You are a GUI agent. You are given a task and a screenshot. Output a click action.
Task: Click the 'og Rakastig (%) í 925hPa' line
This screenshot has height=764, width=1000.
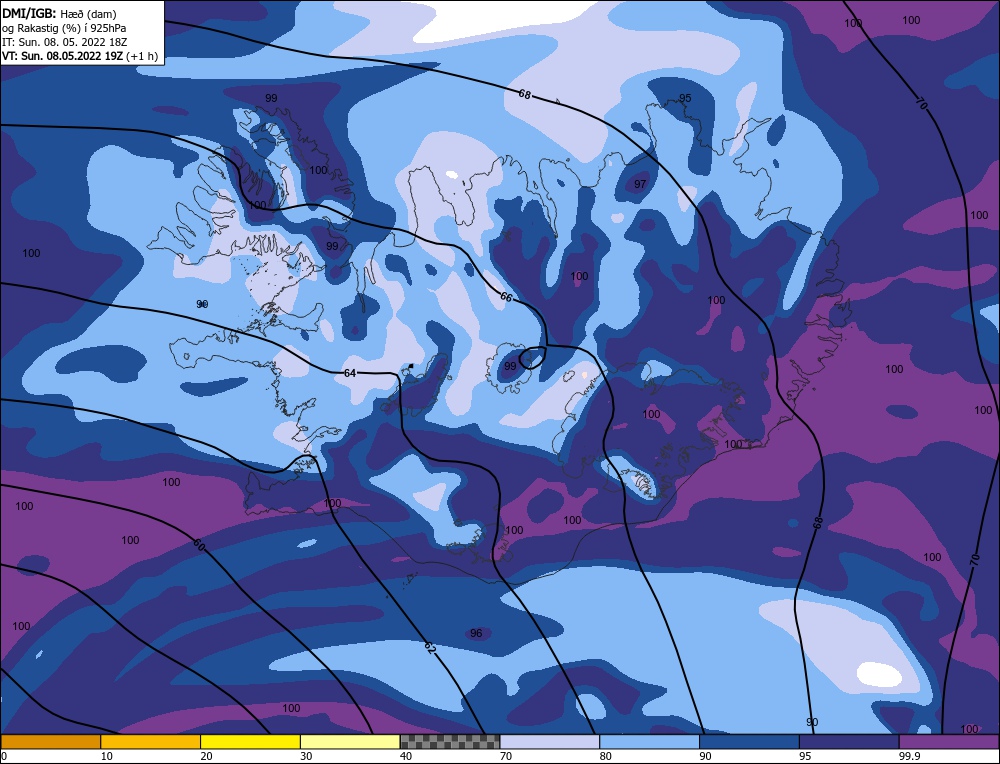click(x=64, y=28)
